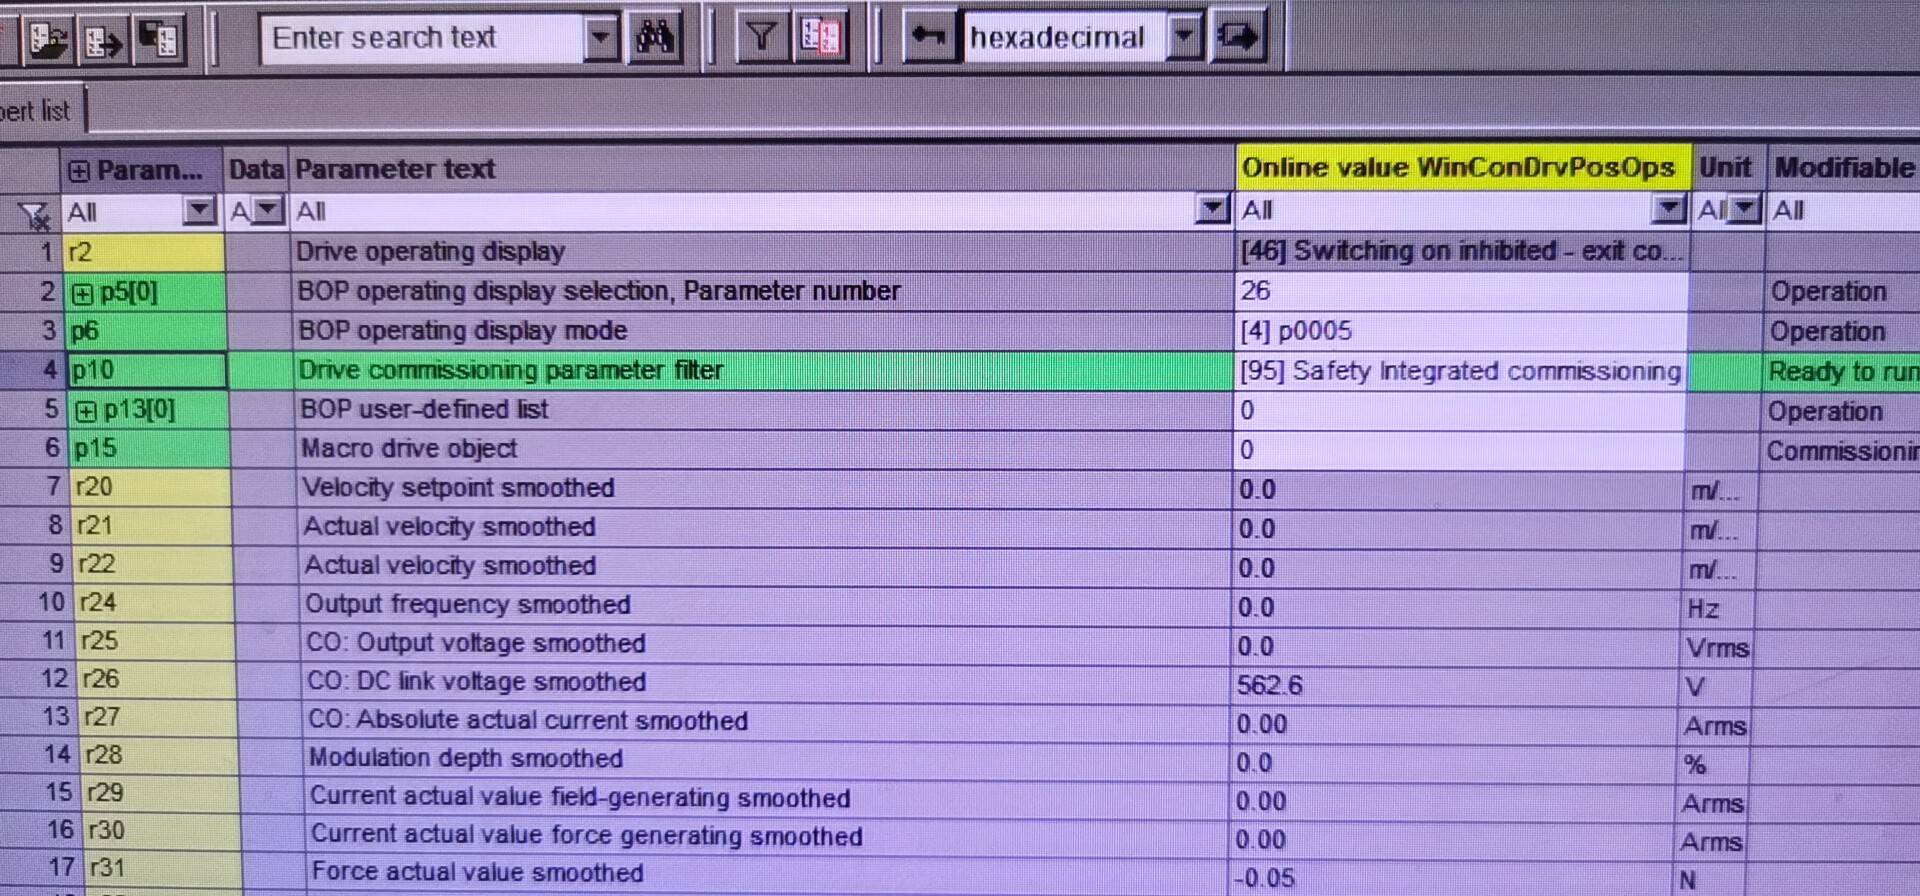Click 'Current actual value force generating smoothed'
The height and width of the screenshot is (896, 1920).
(586, 835)
